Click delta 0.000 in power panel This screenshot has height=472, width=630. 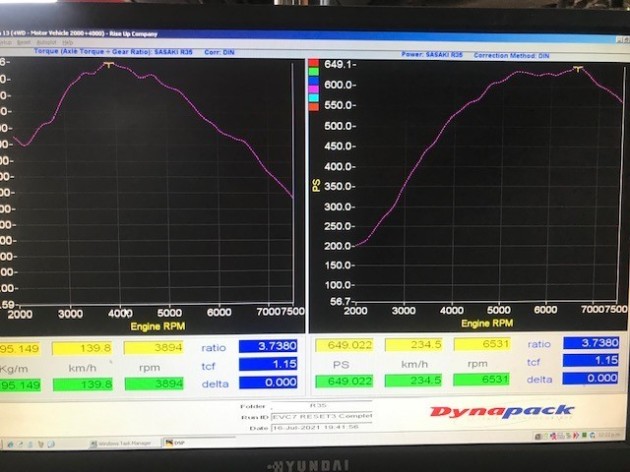pyautogui.click(x=590, y=378)
